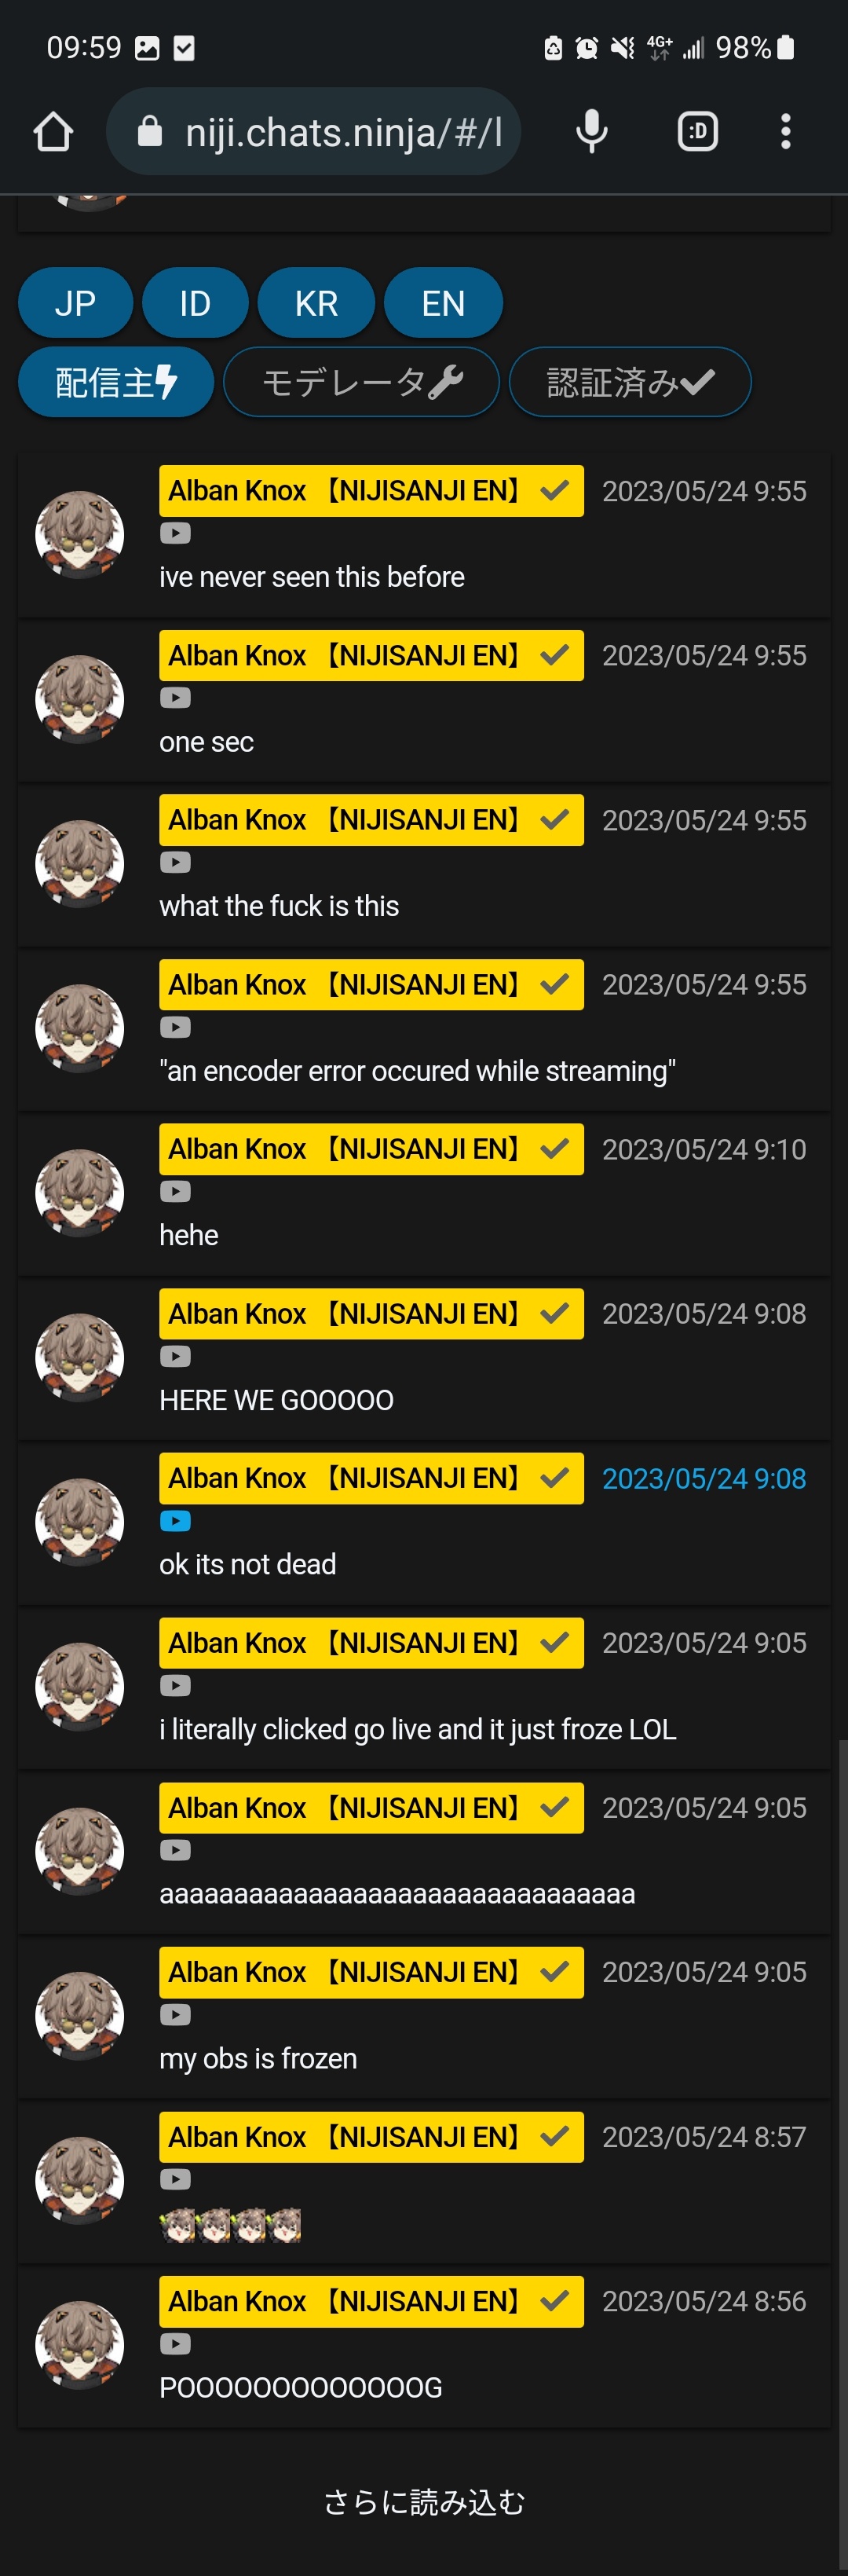
Task: Click YouTube icon above "my obs is frozen"
Action: pos(175,2015)
